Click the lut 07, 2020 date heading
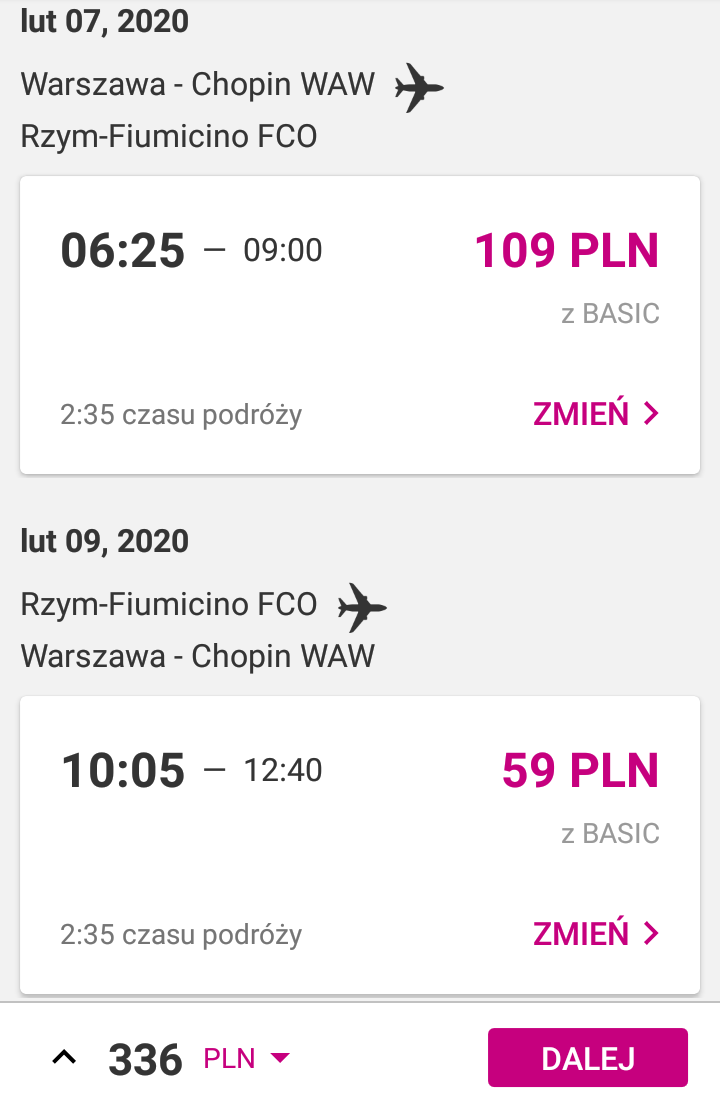720x1113 pixels. click(104, 21)
